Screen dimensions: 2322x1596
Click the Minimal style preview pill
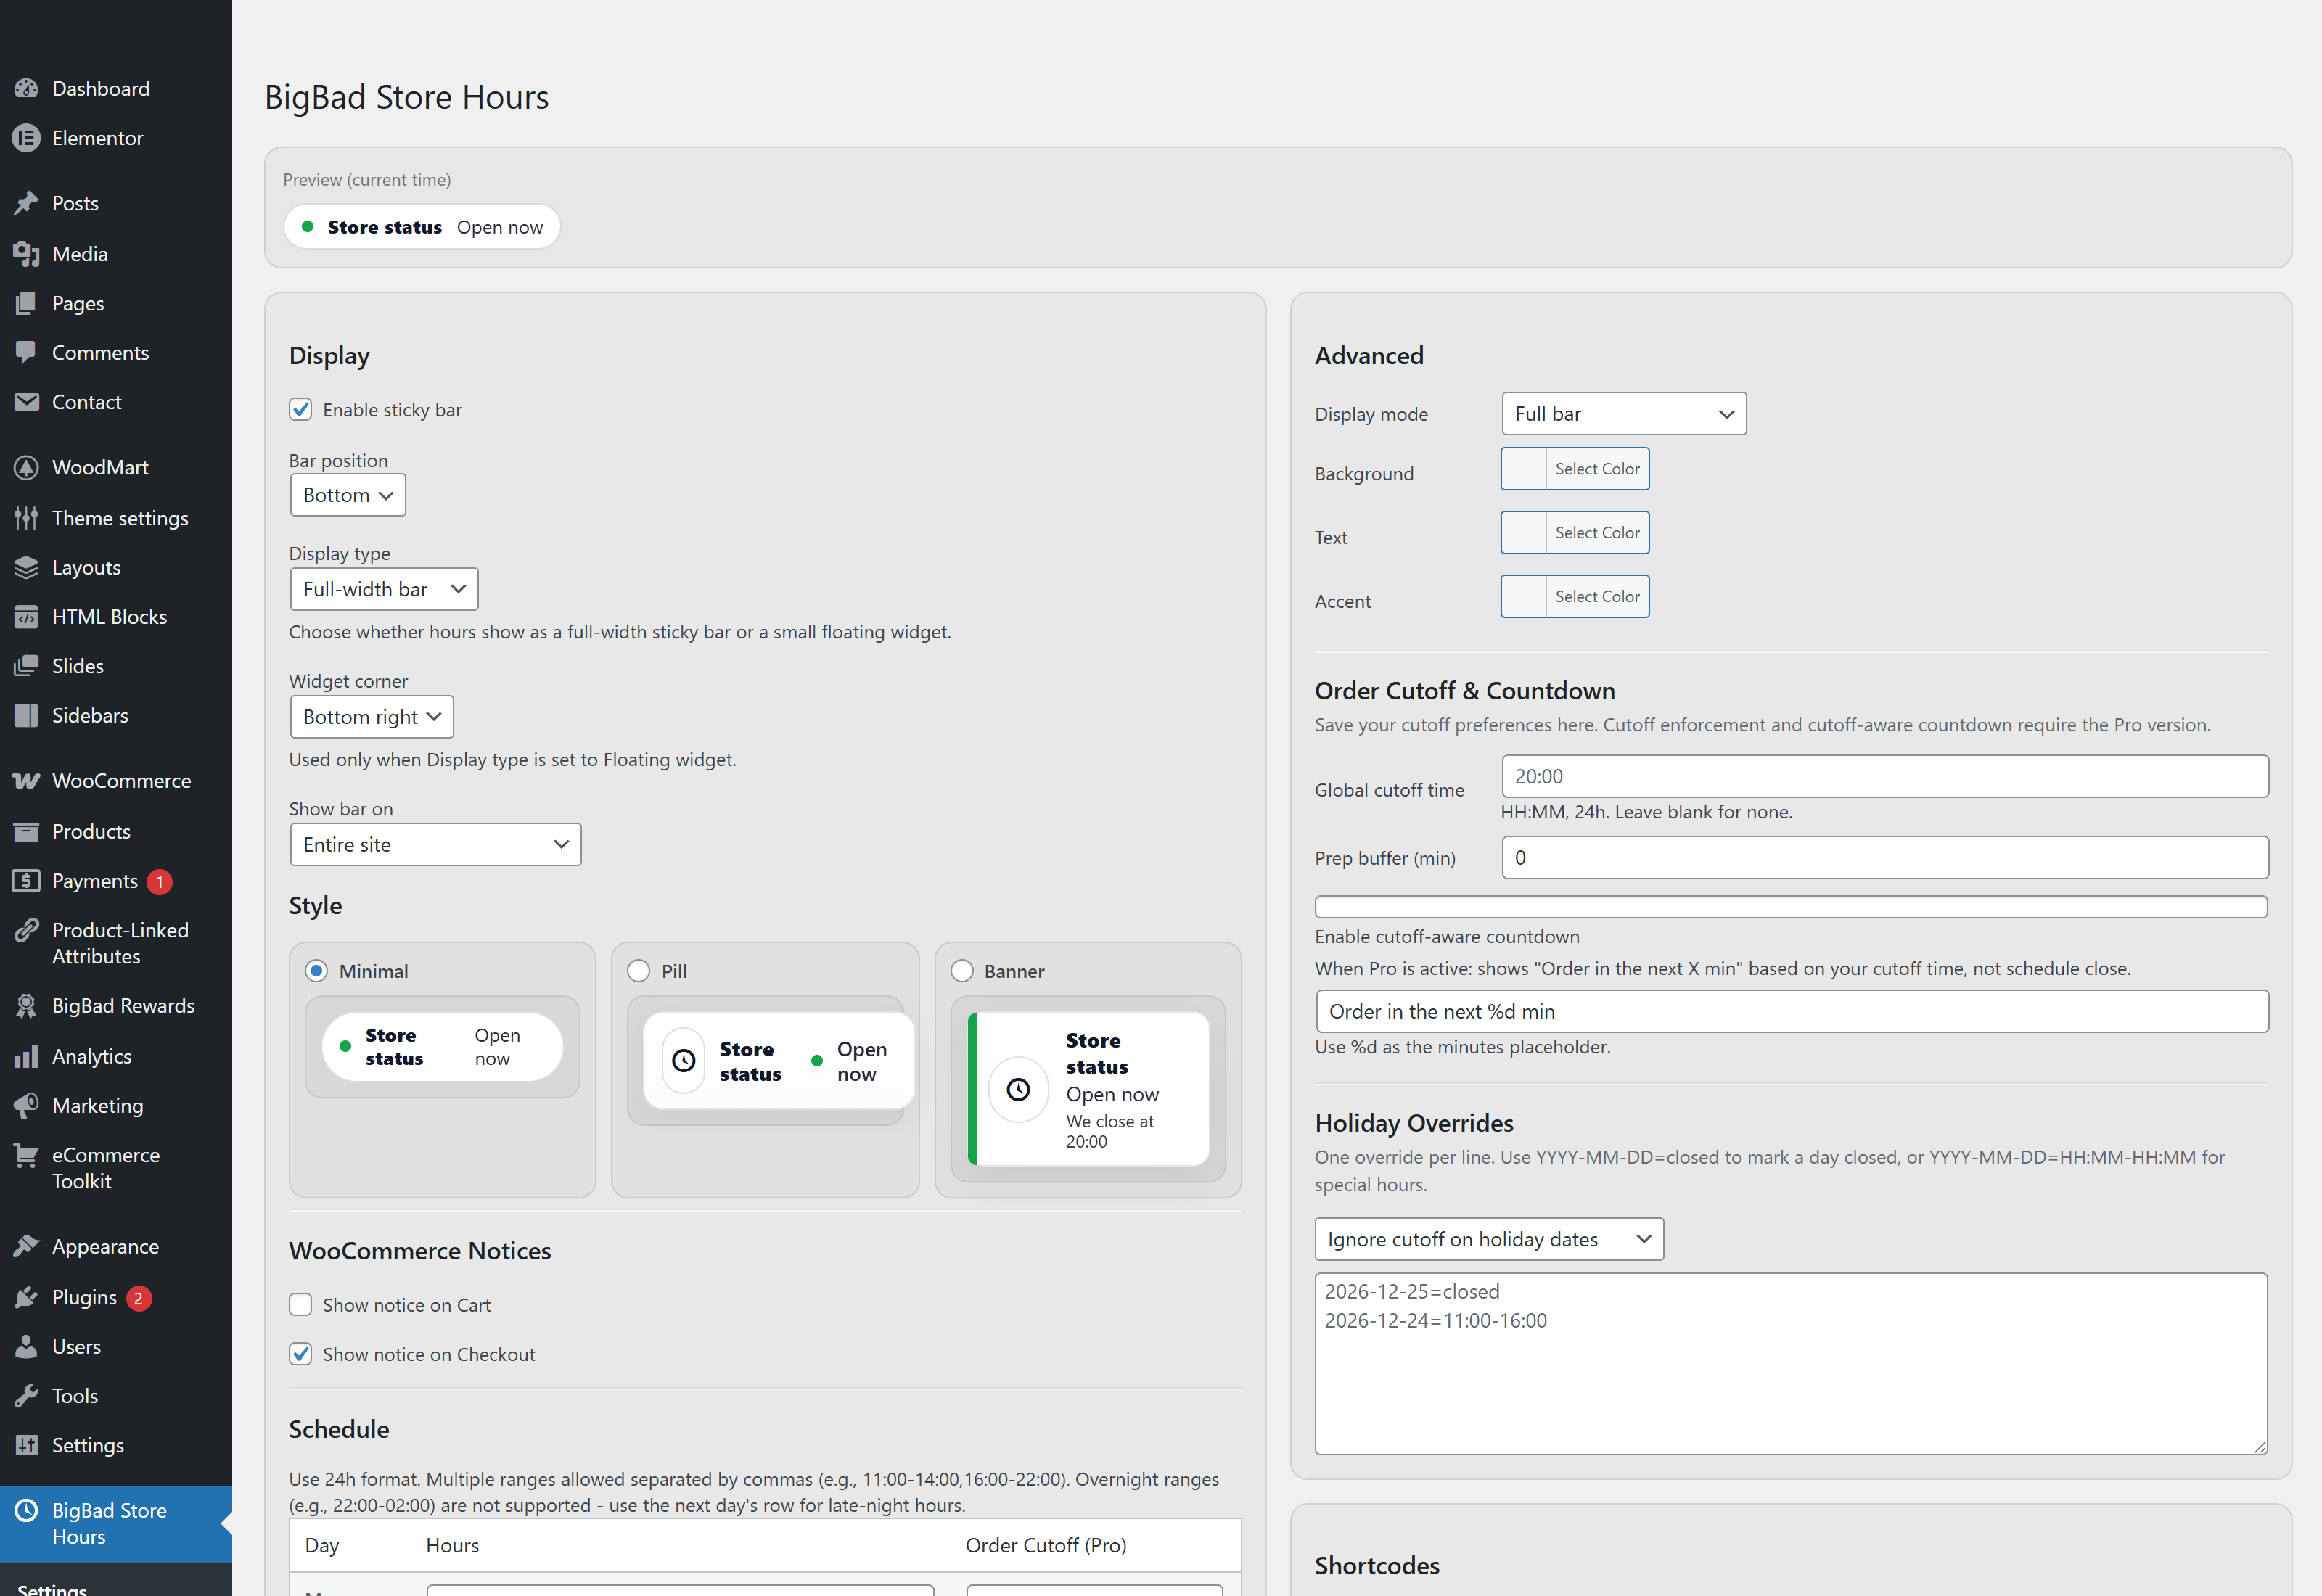pos(442,1047)
